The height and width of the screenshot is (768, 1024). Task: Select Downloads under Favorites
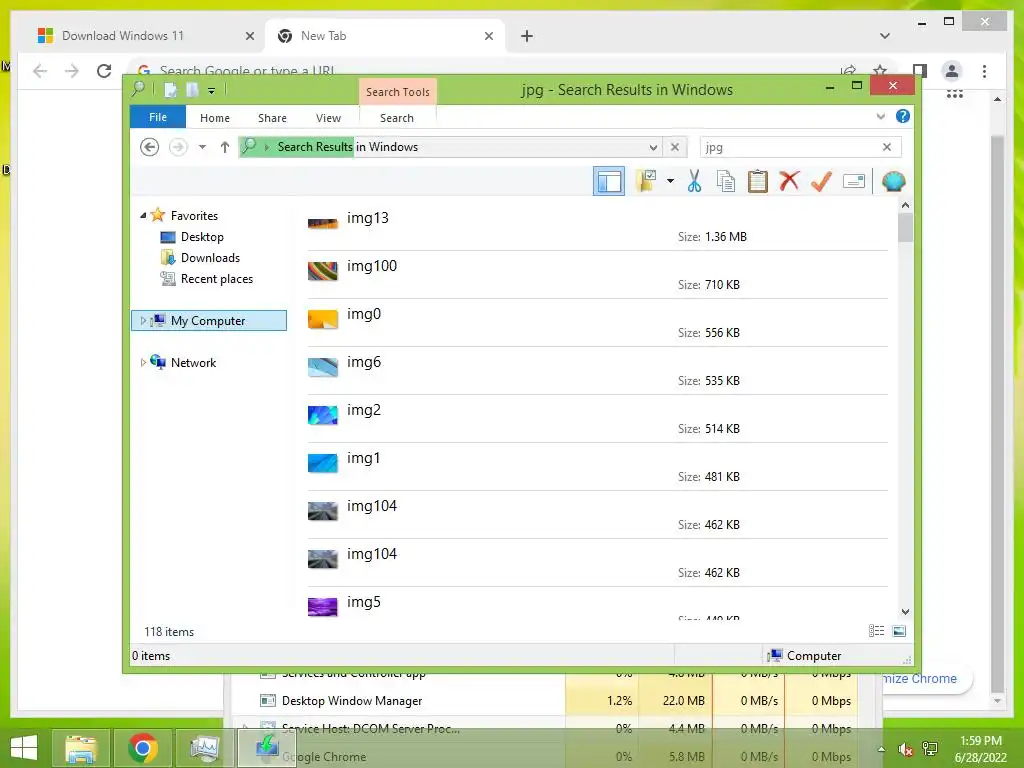pyautogui.click(x=210, y=257)
